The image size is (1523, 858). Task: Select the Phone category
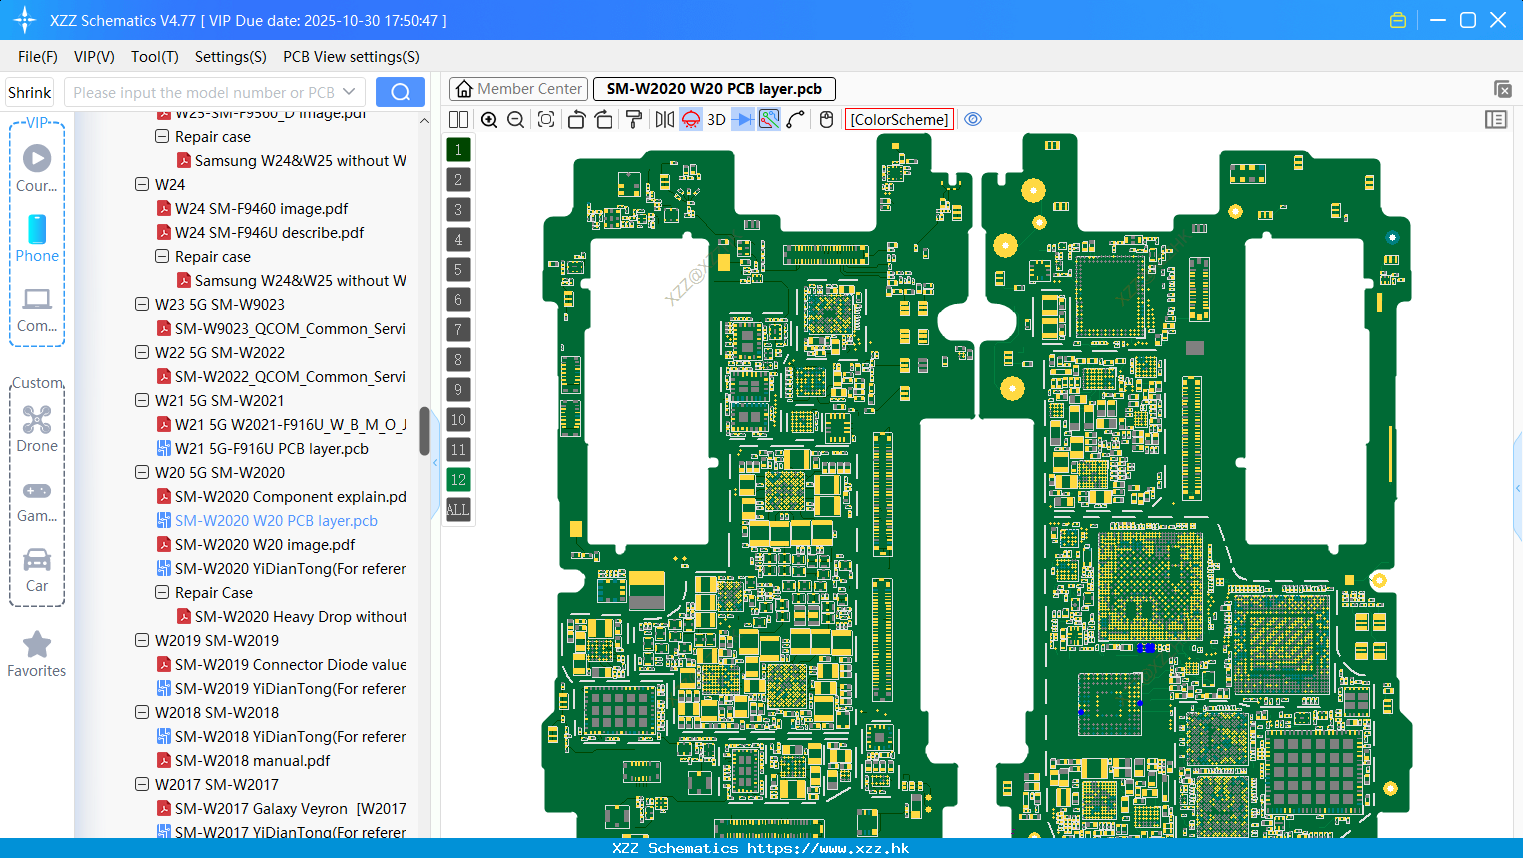coord(37,238)
